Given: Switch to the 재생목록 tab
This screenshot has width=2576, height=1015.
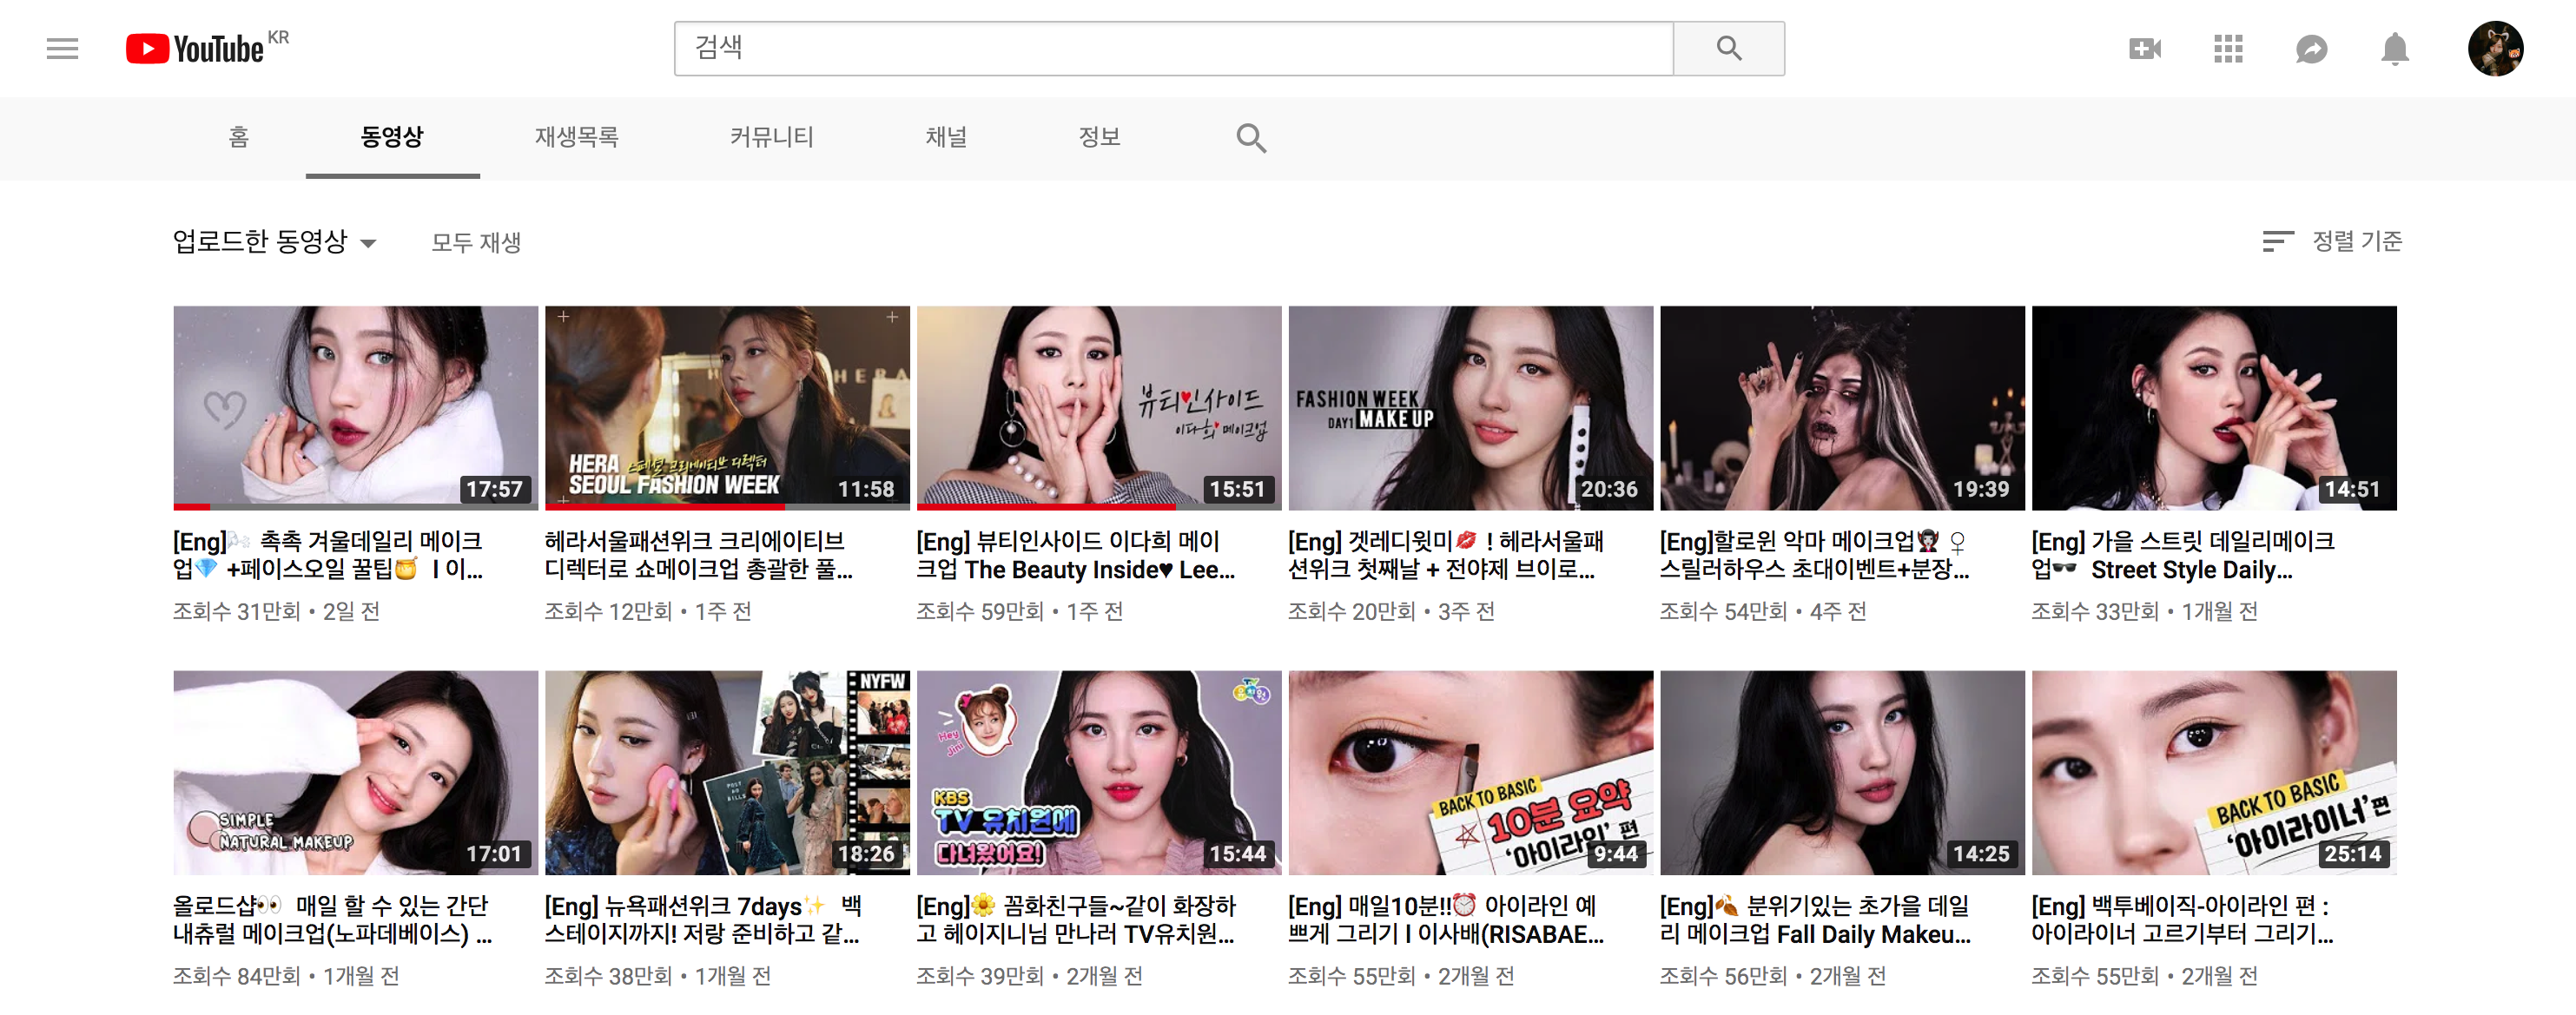Looking at the screenshot, I should [x=576, y=137].
